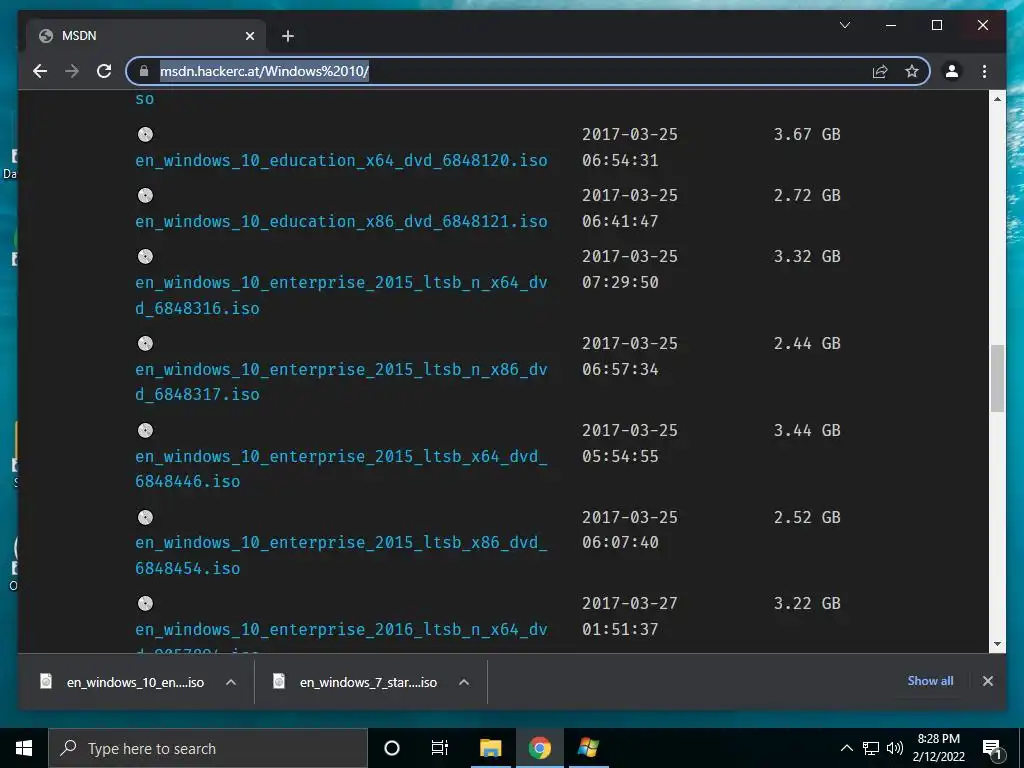This screenshot has width=1024, height=768.
Task: Reload the MSDN page
Action: coord(104,71)
